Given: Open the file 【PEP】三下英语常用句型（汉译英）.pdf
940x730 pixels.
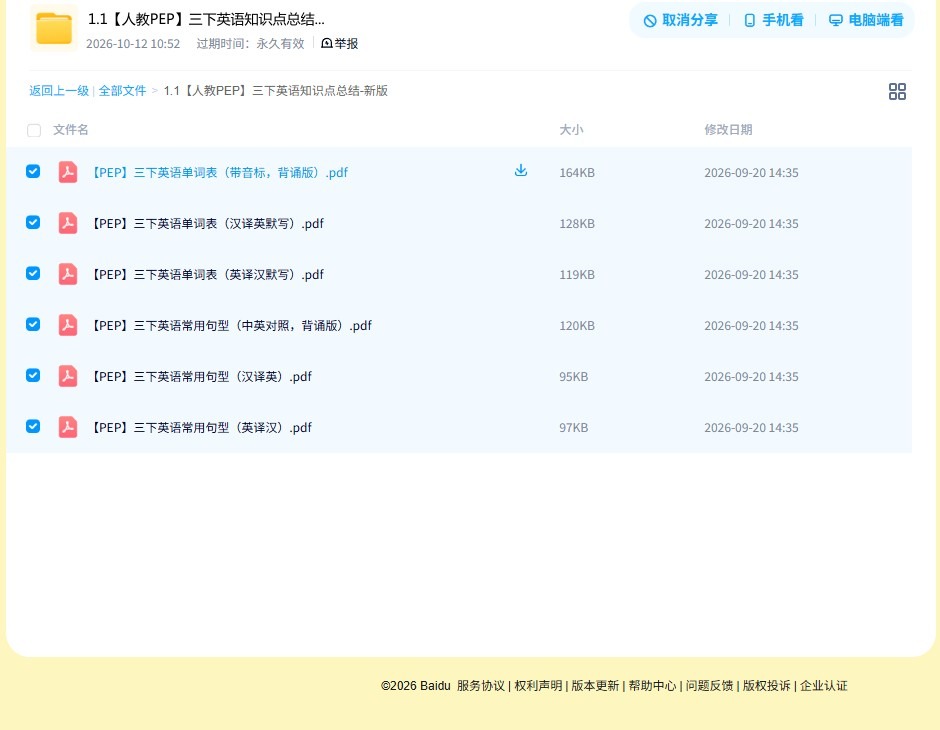Looking at the screenshot, I should pyautogui.click(x=201, y=376).
